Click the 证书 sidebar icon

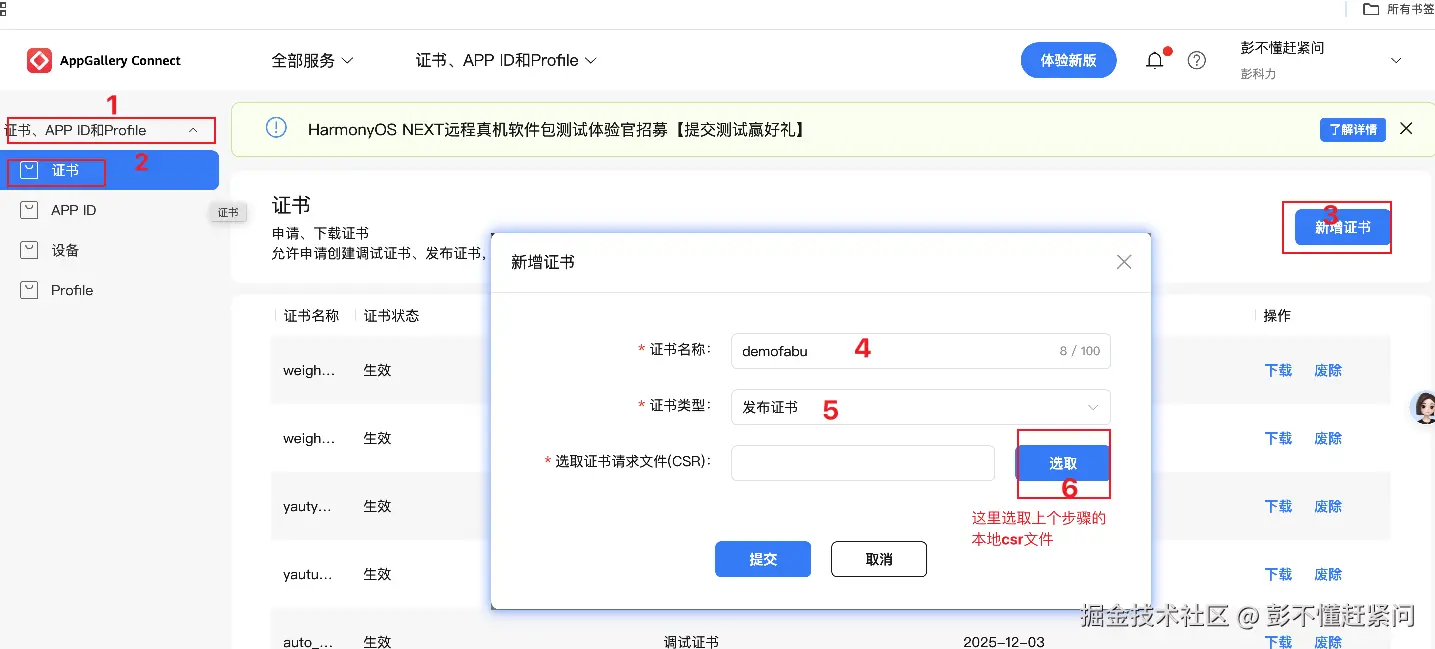pos(30,170)
